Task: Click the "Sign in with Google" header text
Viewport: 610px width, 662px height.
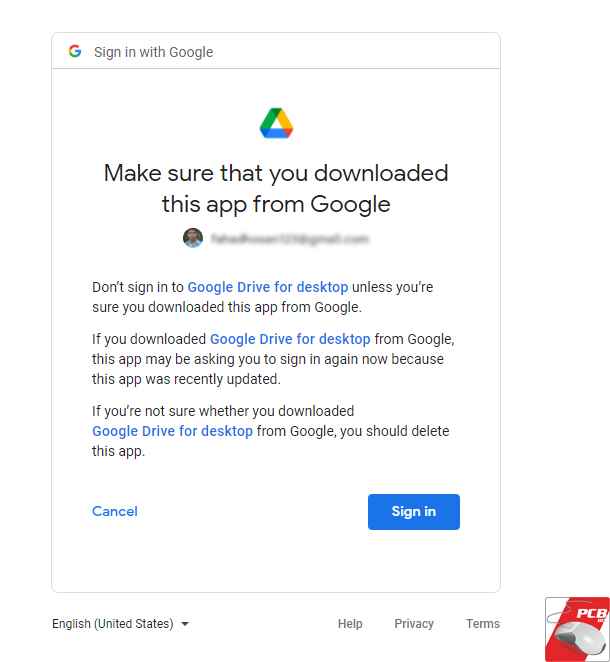Action: tap(153, 52)
